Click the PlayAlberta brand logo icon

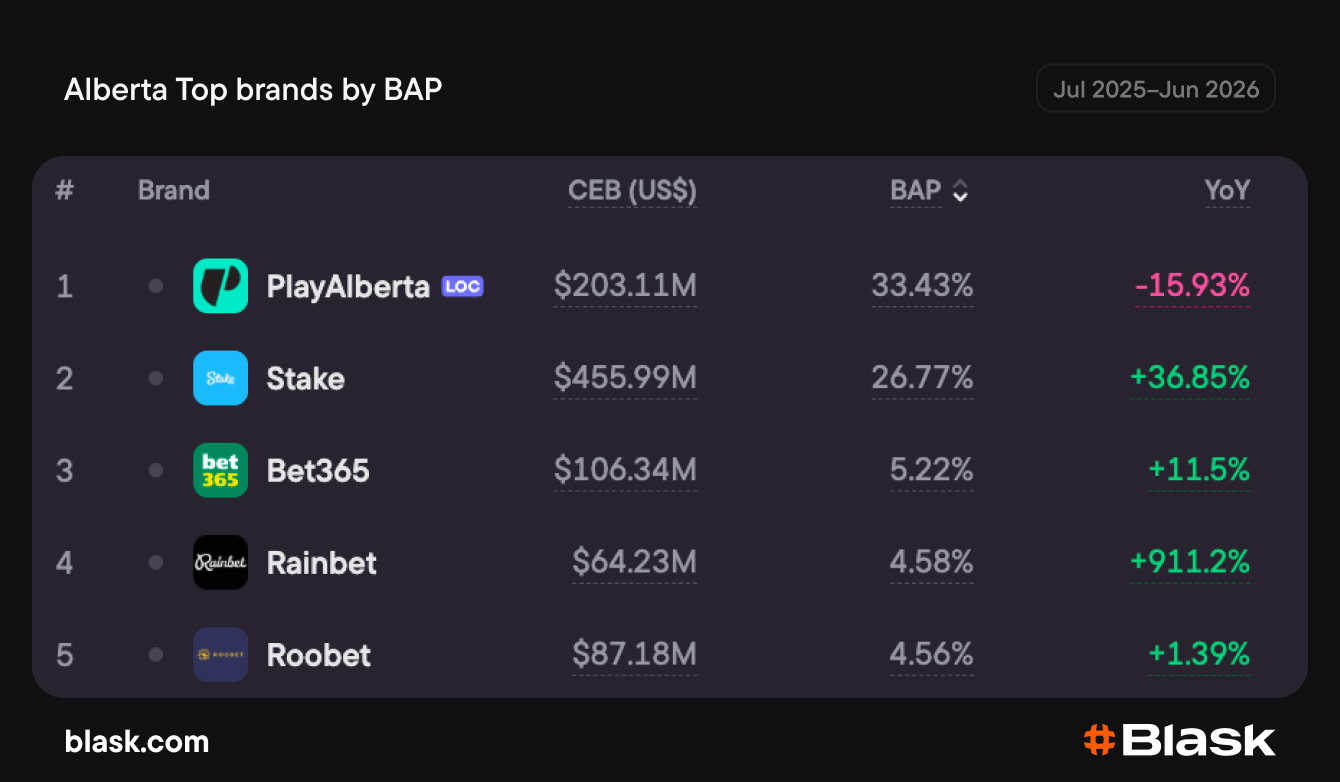[x=220, y=286]
